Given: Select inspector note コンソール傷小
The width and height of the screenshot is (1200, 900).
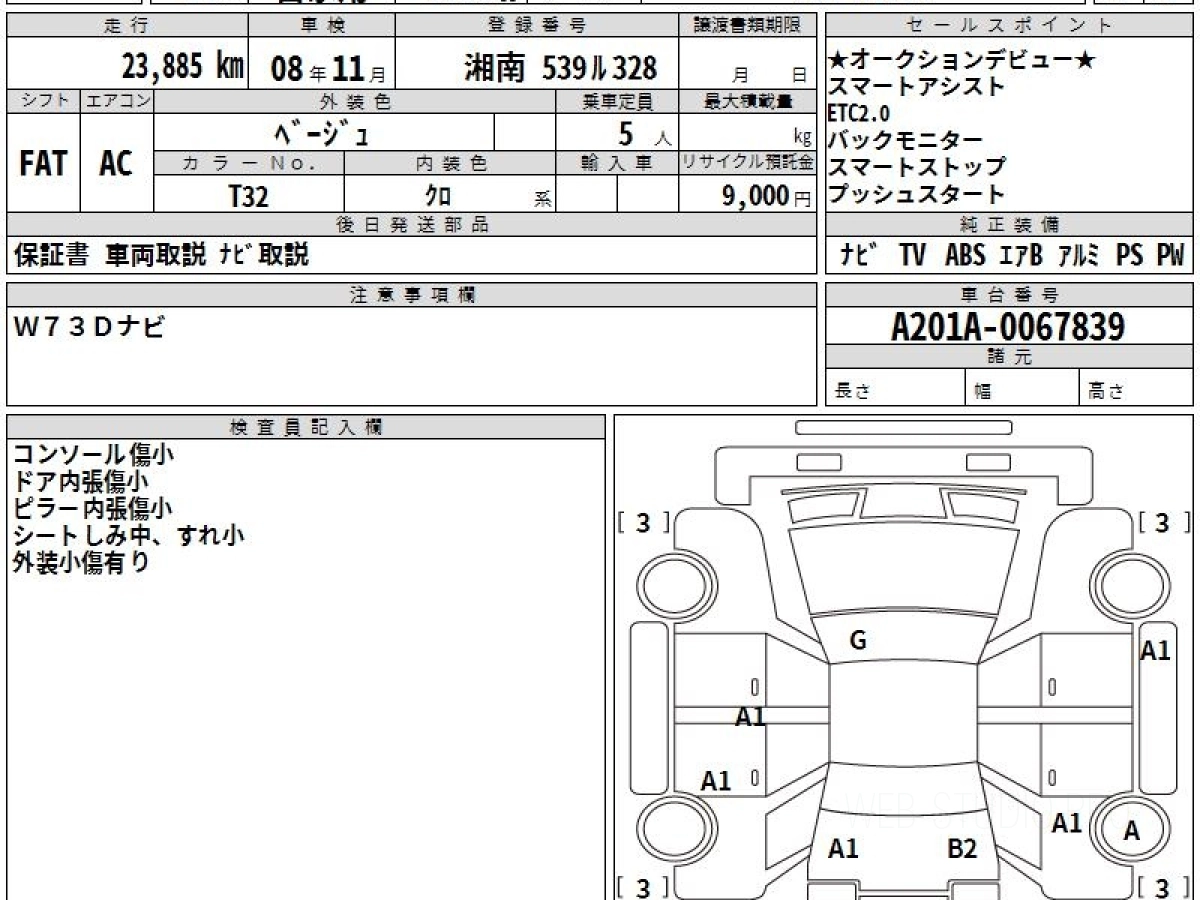Looking at the screenshot, I should [x=94, y=455].
